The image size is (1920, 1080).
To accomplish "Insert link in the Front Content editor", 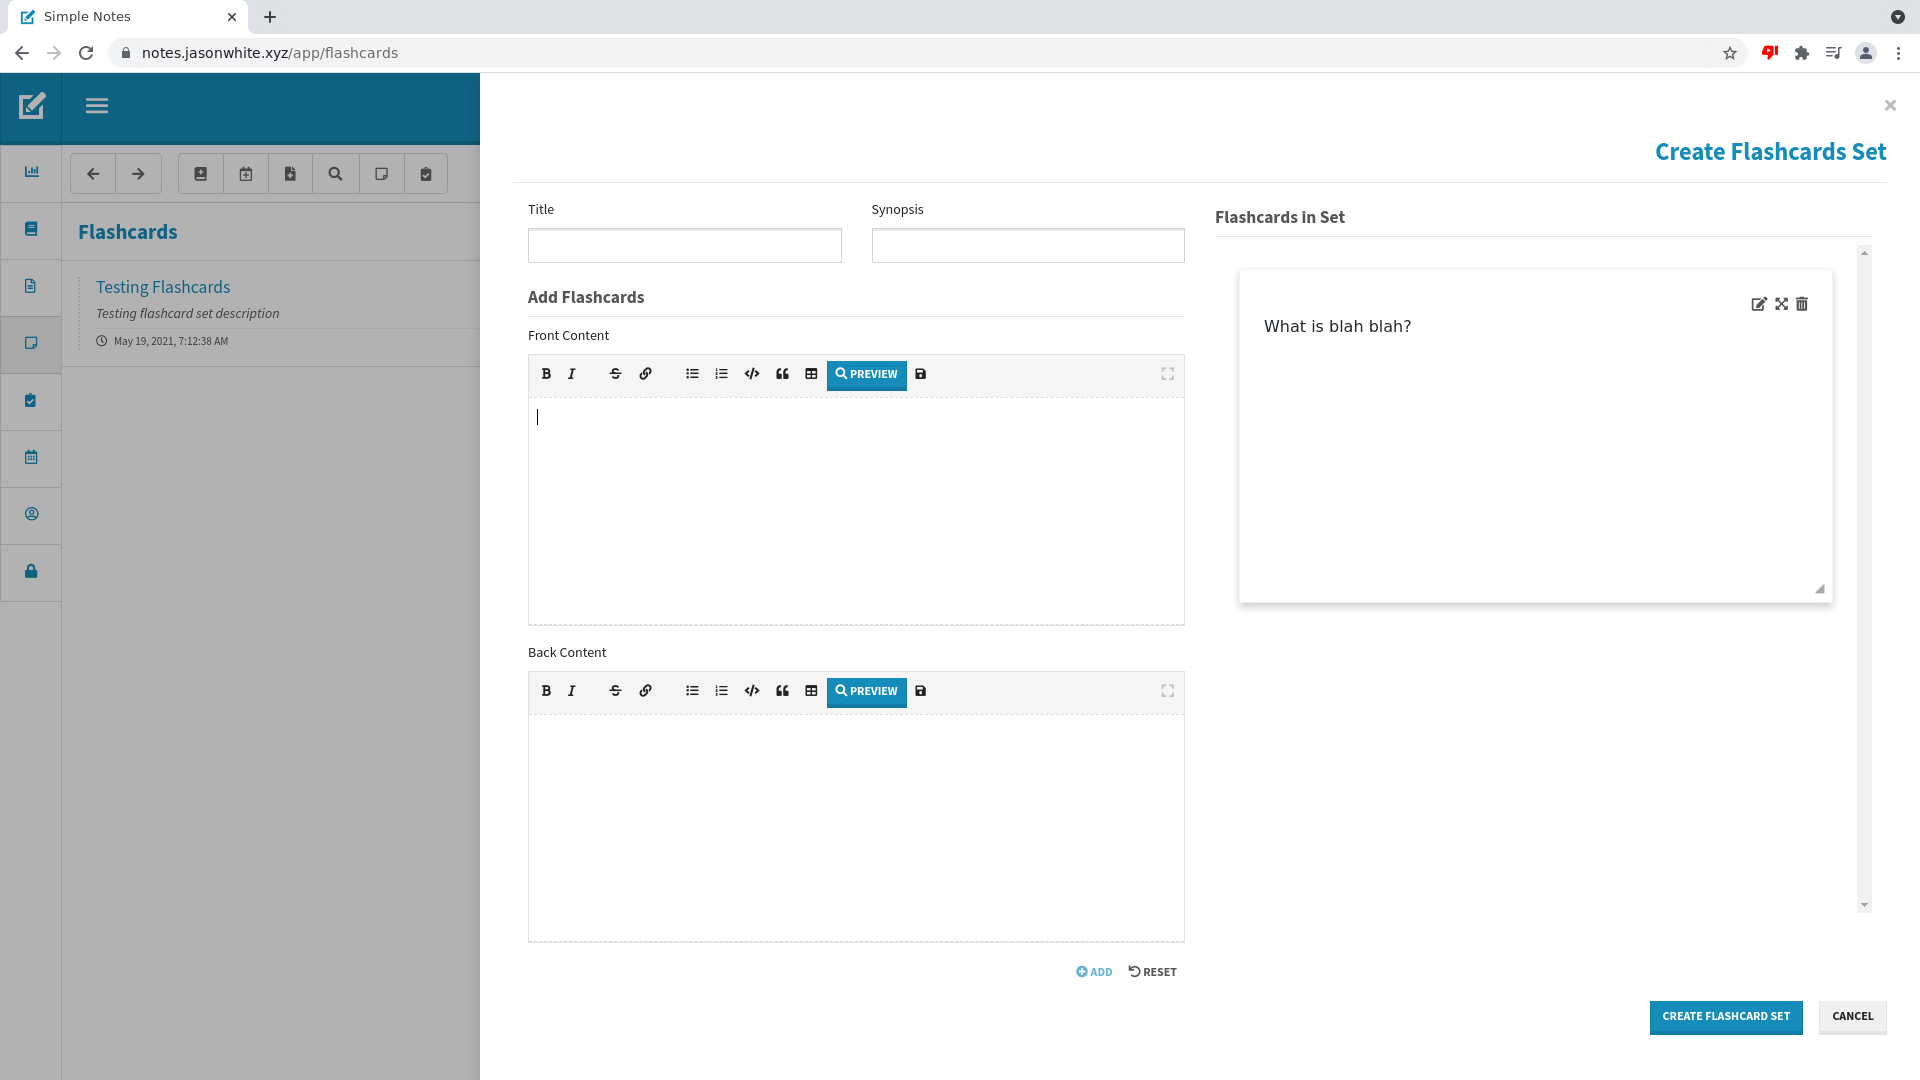I will point(645,374).
